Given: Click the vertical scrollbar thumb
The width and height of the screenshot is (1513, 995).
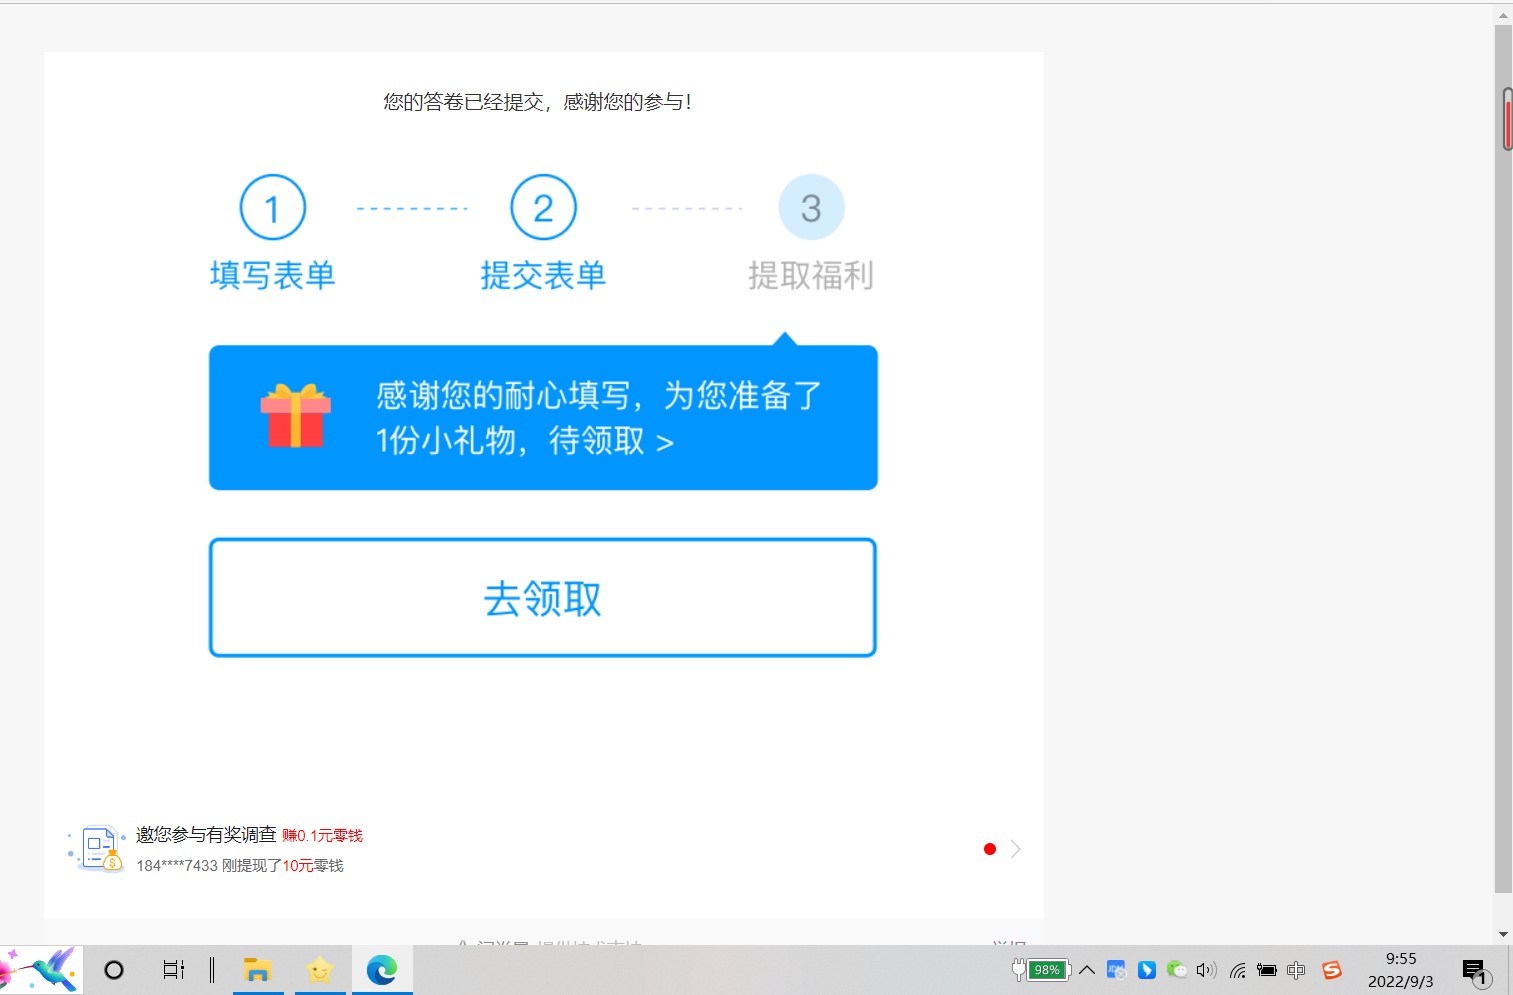Looking at the screenshot, I should click(x=1503, y=460).
